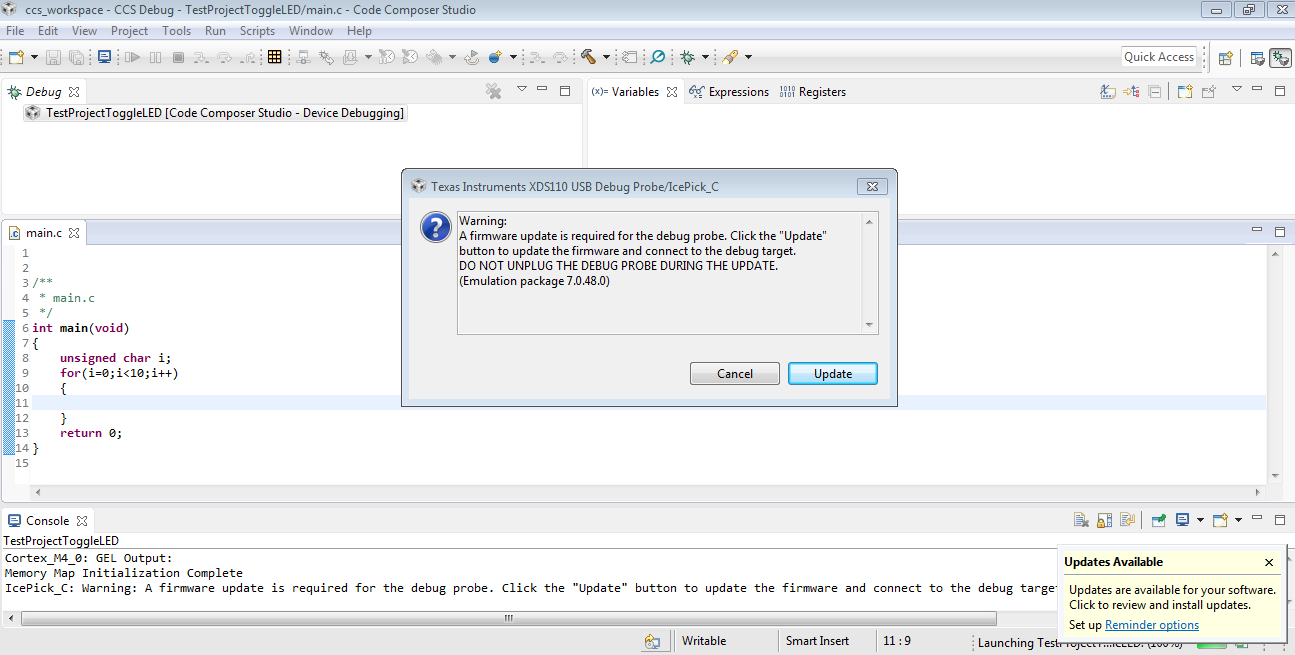Minimize the Console view
The image size is (1295, 655).
coord(1258,519)
